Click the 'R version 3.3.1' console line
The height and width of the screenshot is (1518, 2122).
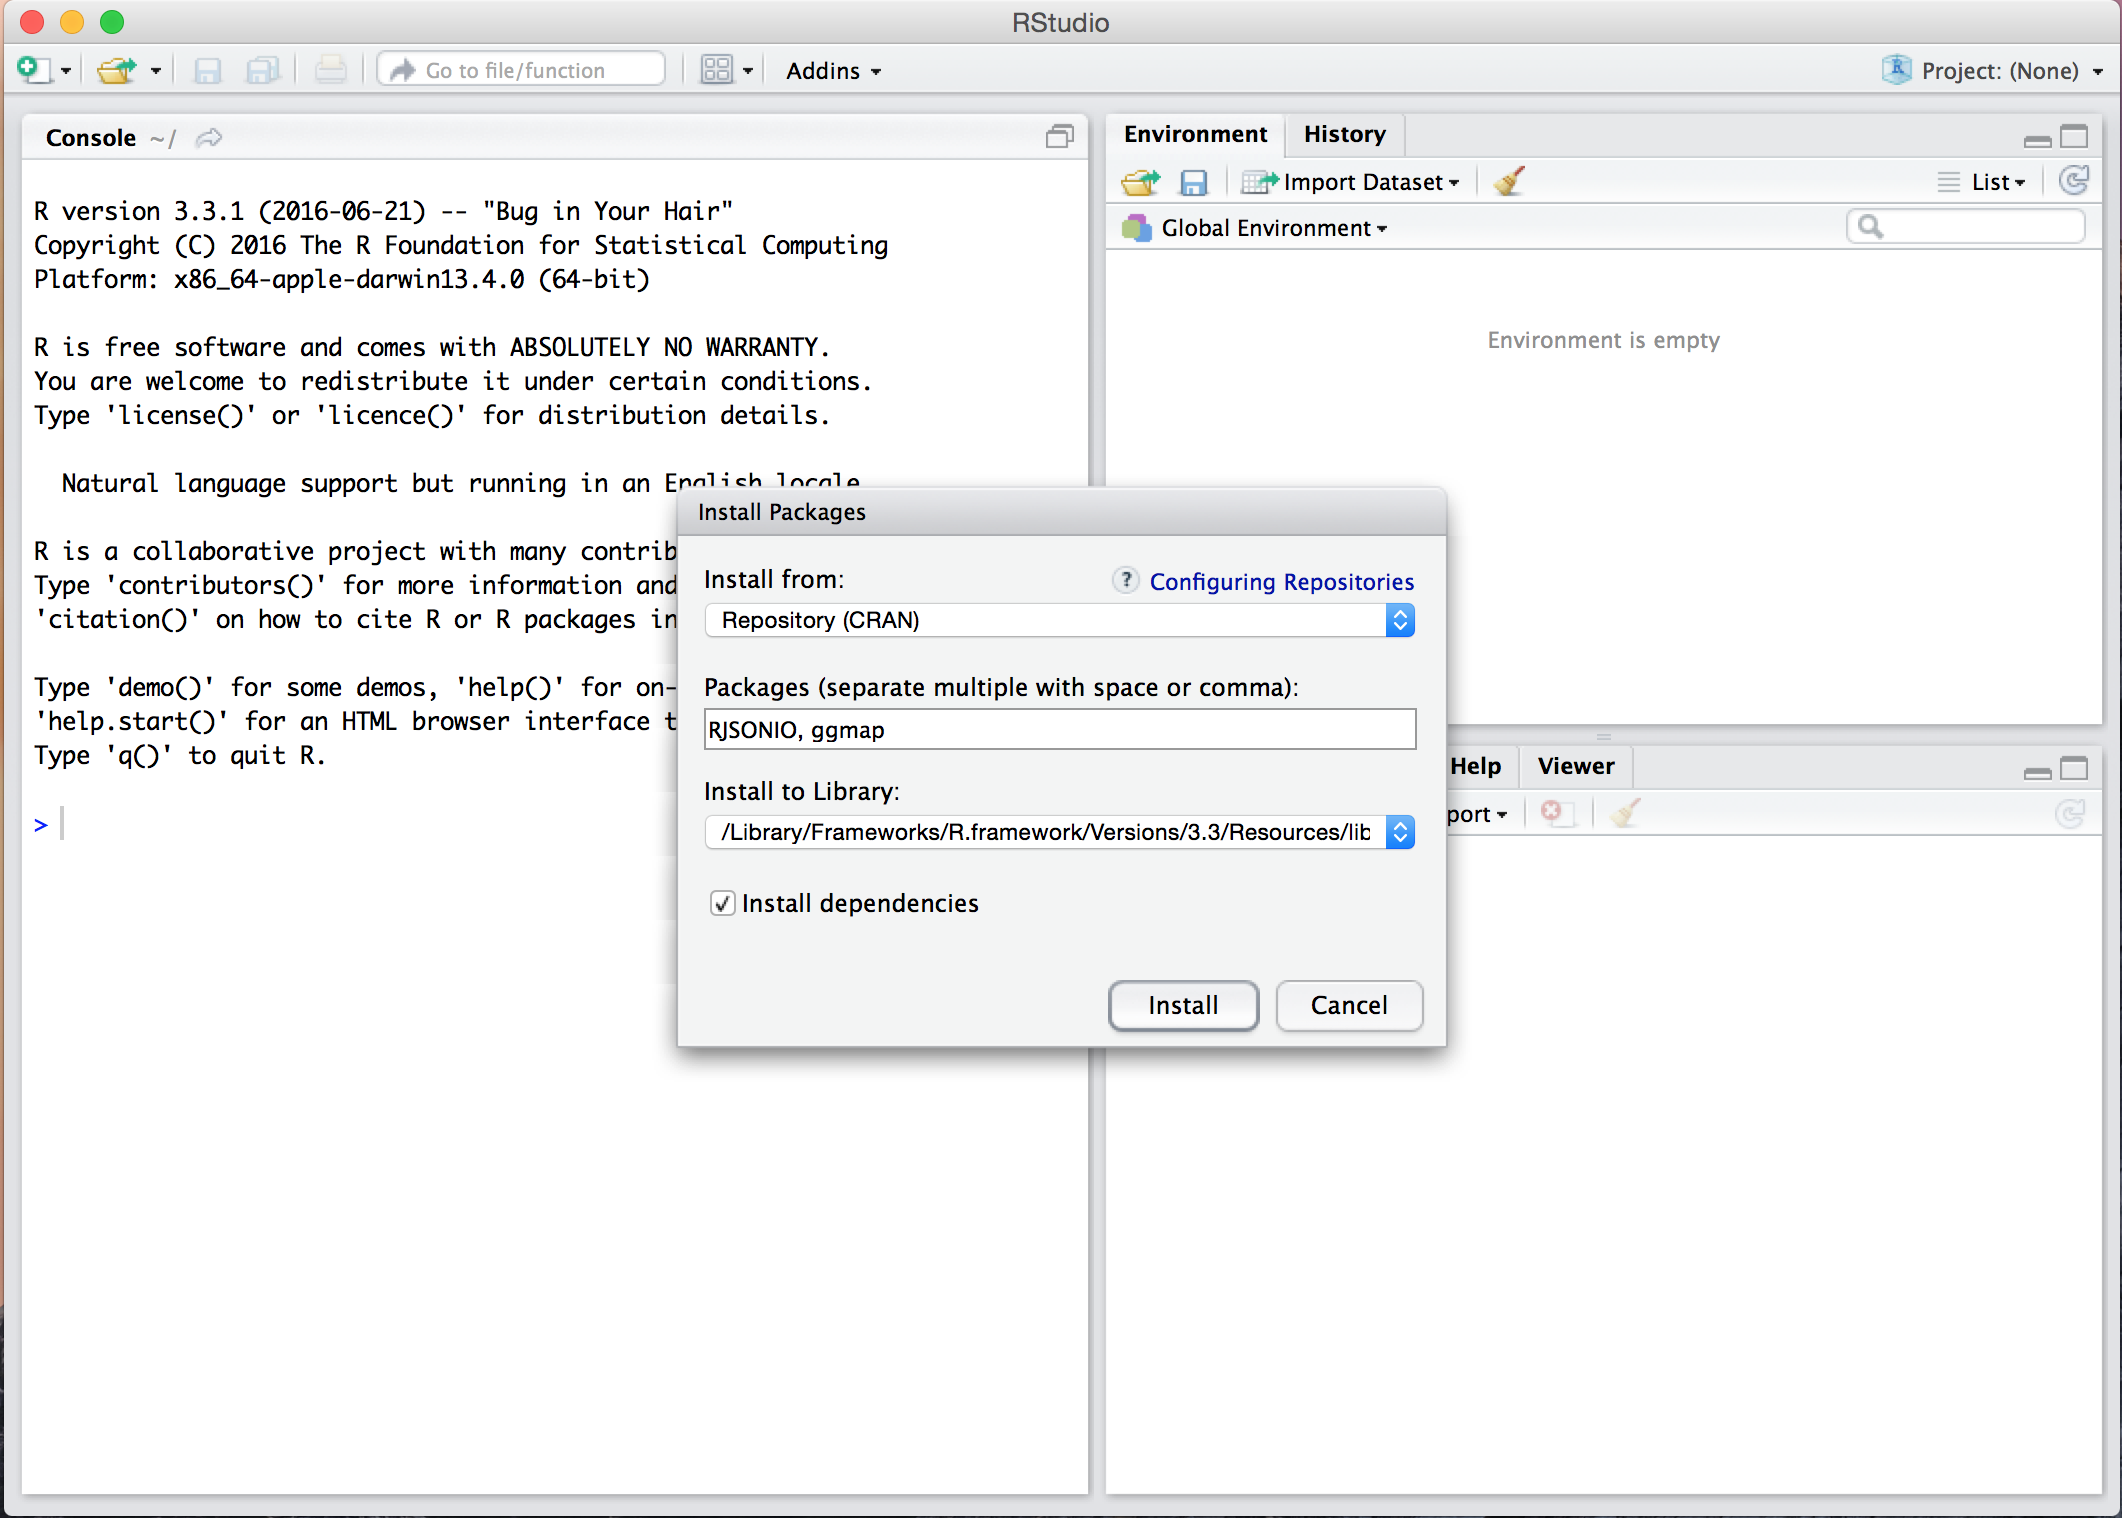coord(384,211)
